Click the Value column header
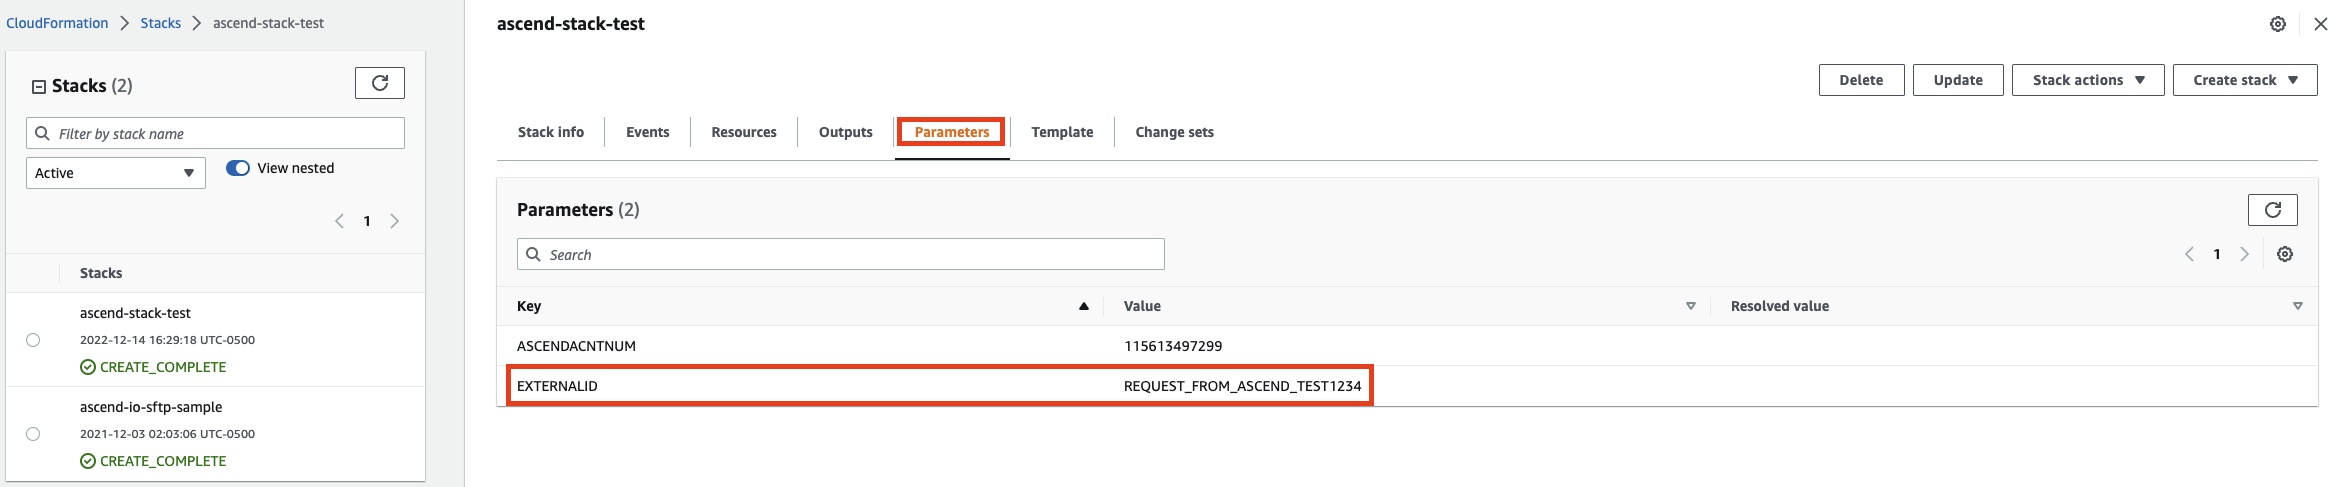Screen dimensions: 2333x487 click(x=1142, y=306)
